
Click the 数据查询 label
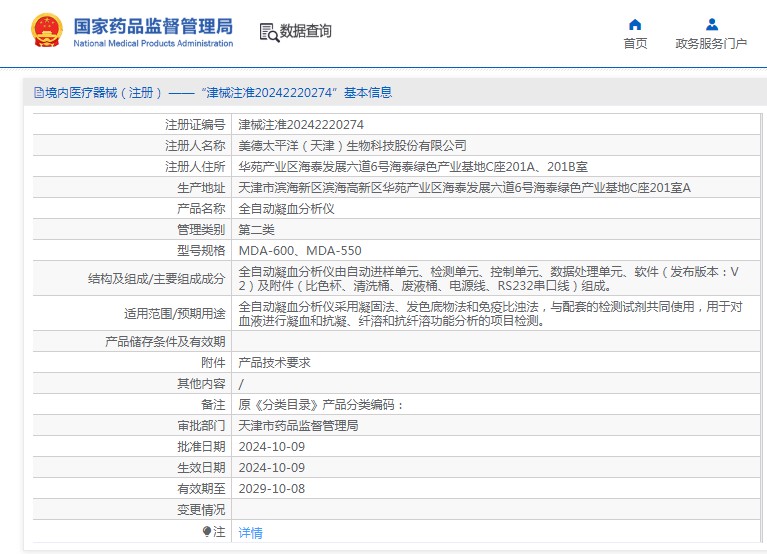[x=306, y=31]
